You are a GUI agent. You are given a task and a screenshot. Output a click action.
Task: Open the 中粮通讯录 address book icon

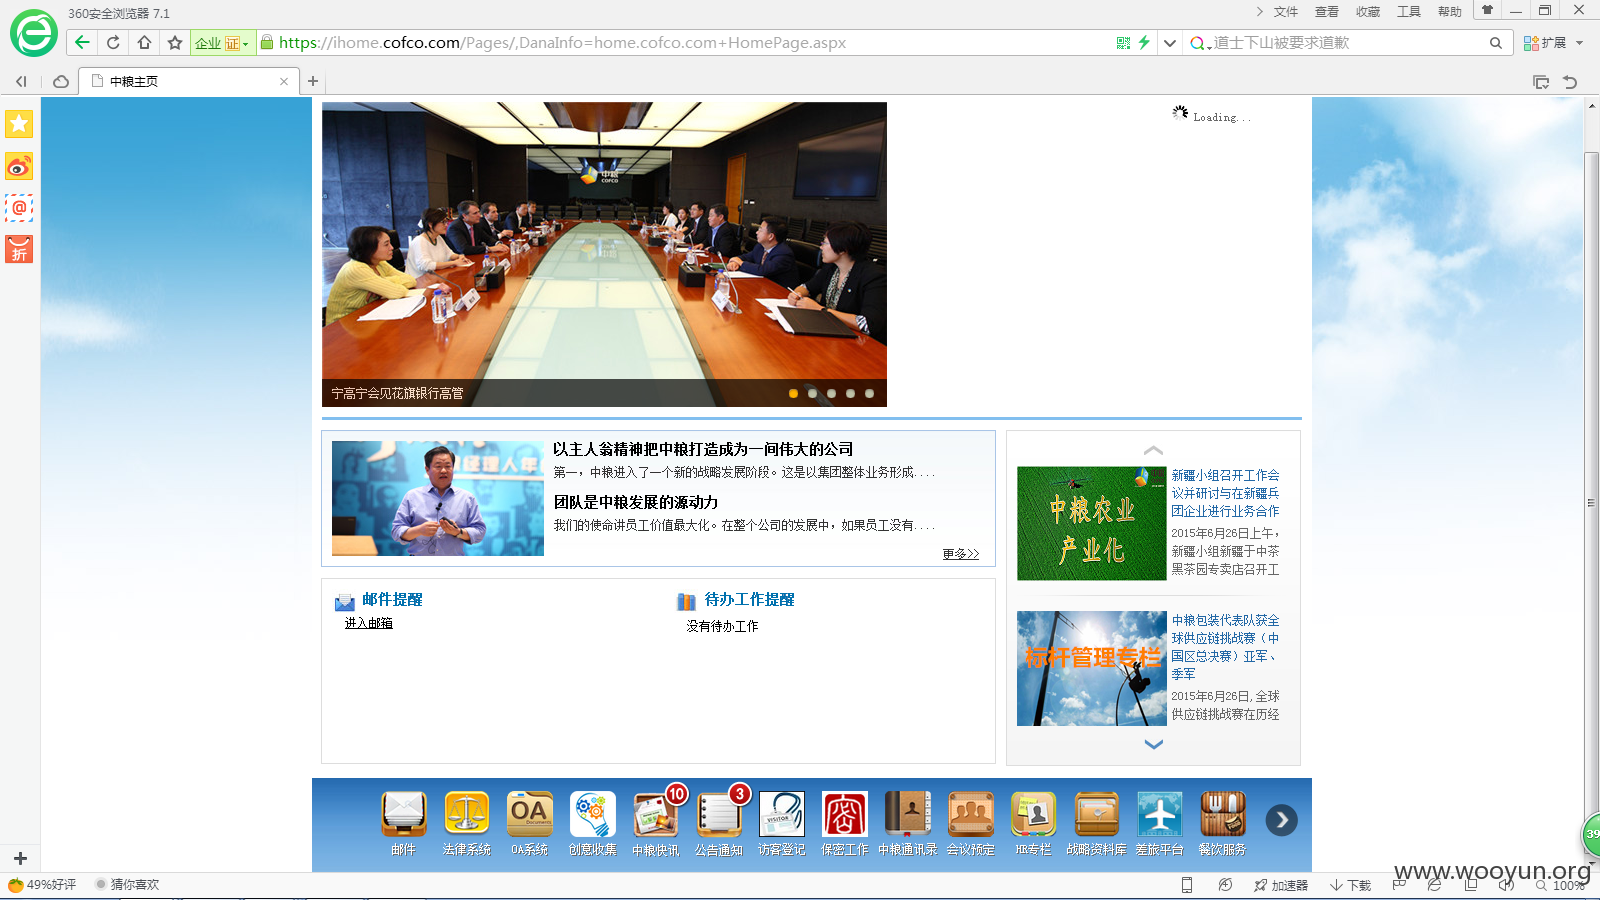click(908, 814)
